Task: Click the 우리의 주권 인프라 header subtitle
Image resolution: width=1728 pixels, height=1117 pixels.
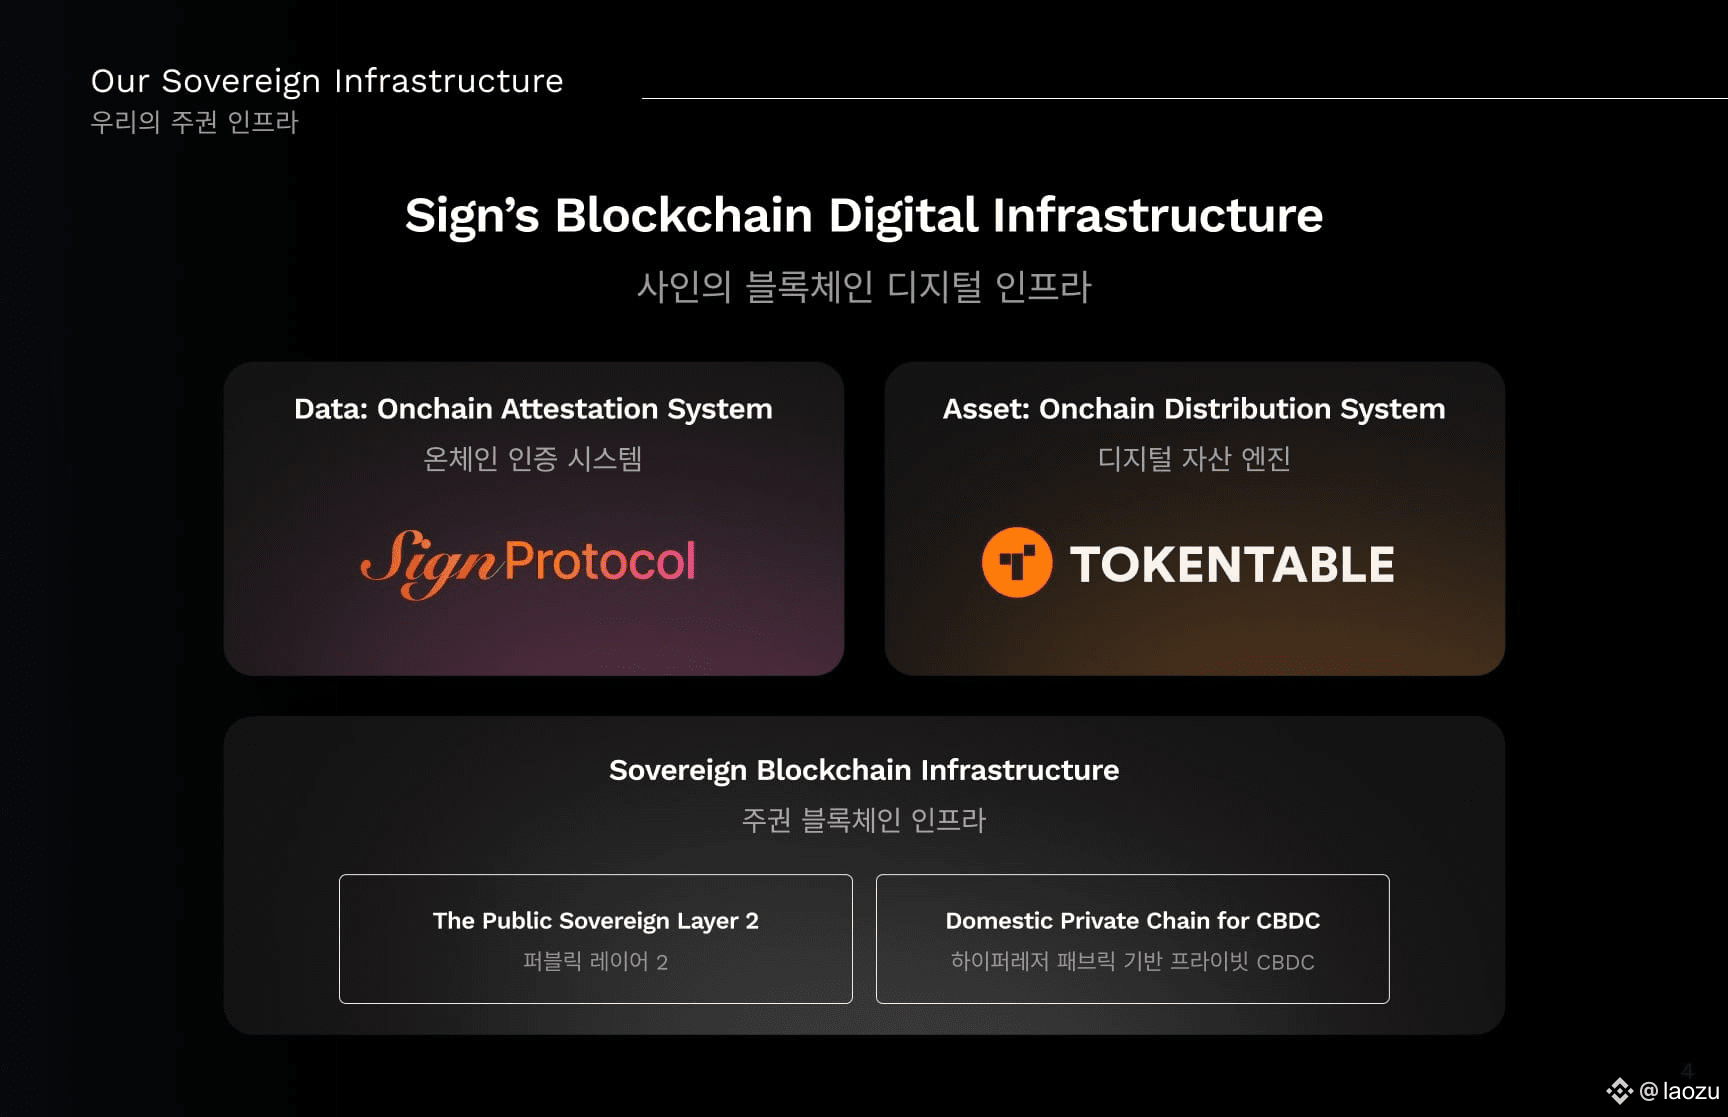Action: click(x=195, y=122)
